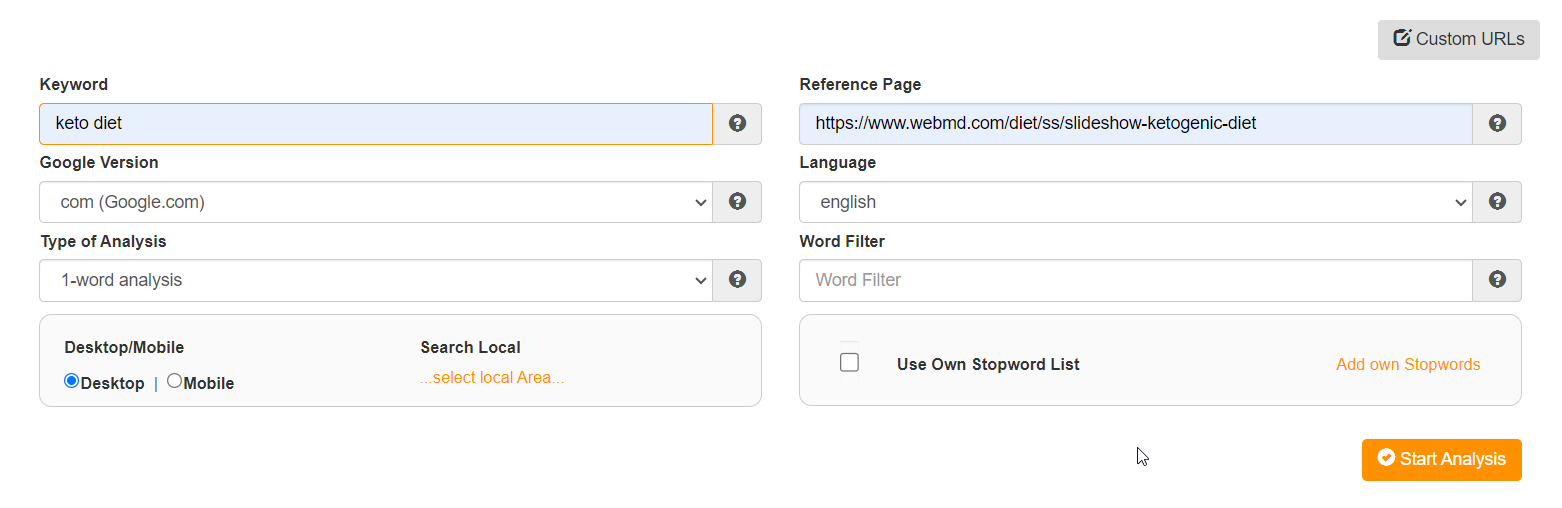
Task: Open the Google Version dropdown
Action: [x=376, y=202]
